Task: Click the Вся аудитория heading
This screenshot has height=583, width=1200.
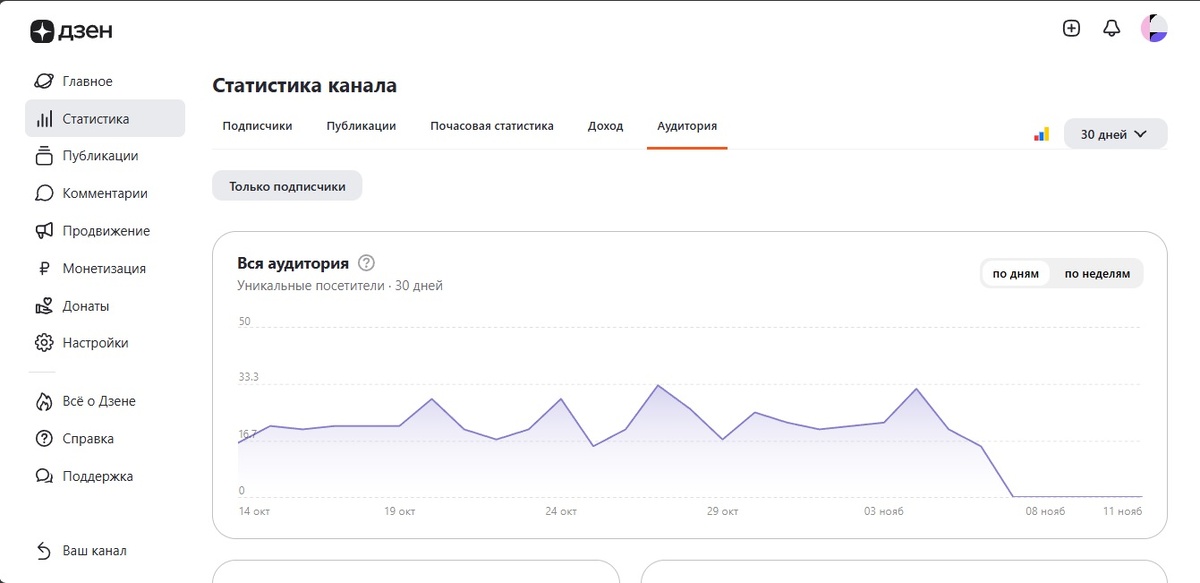Action: coord(293,263)
